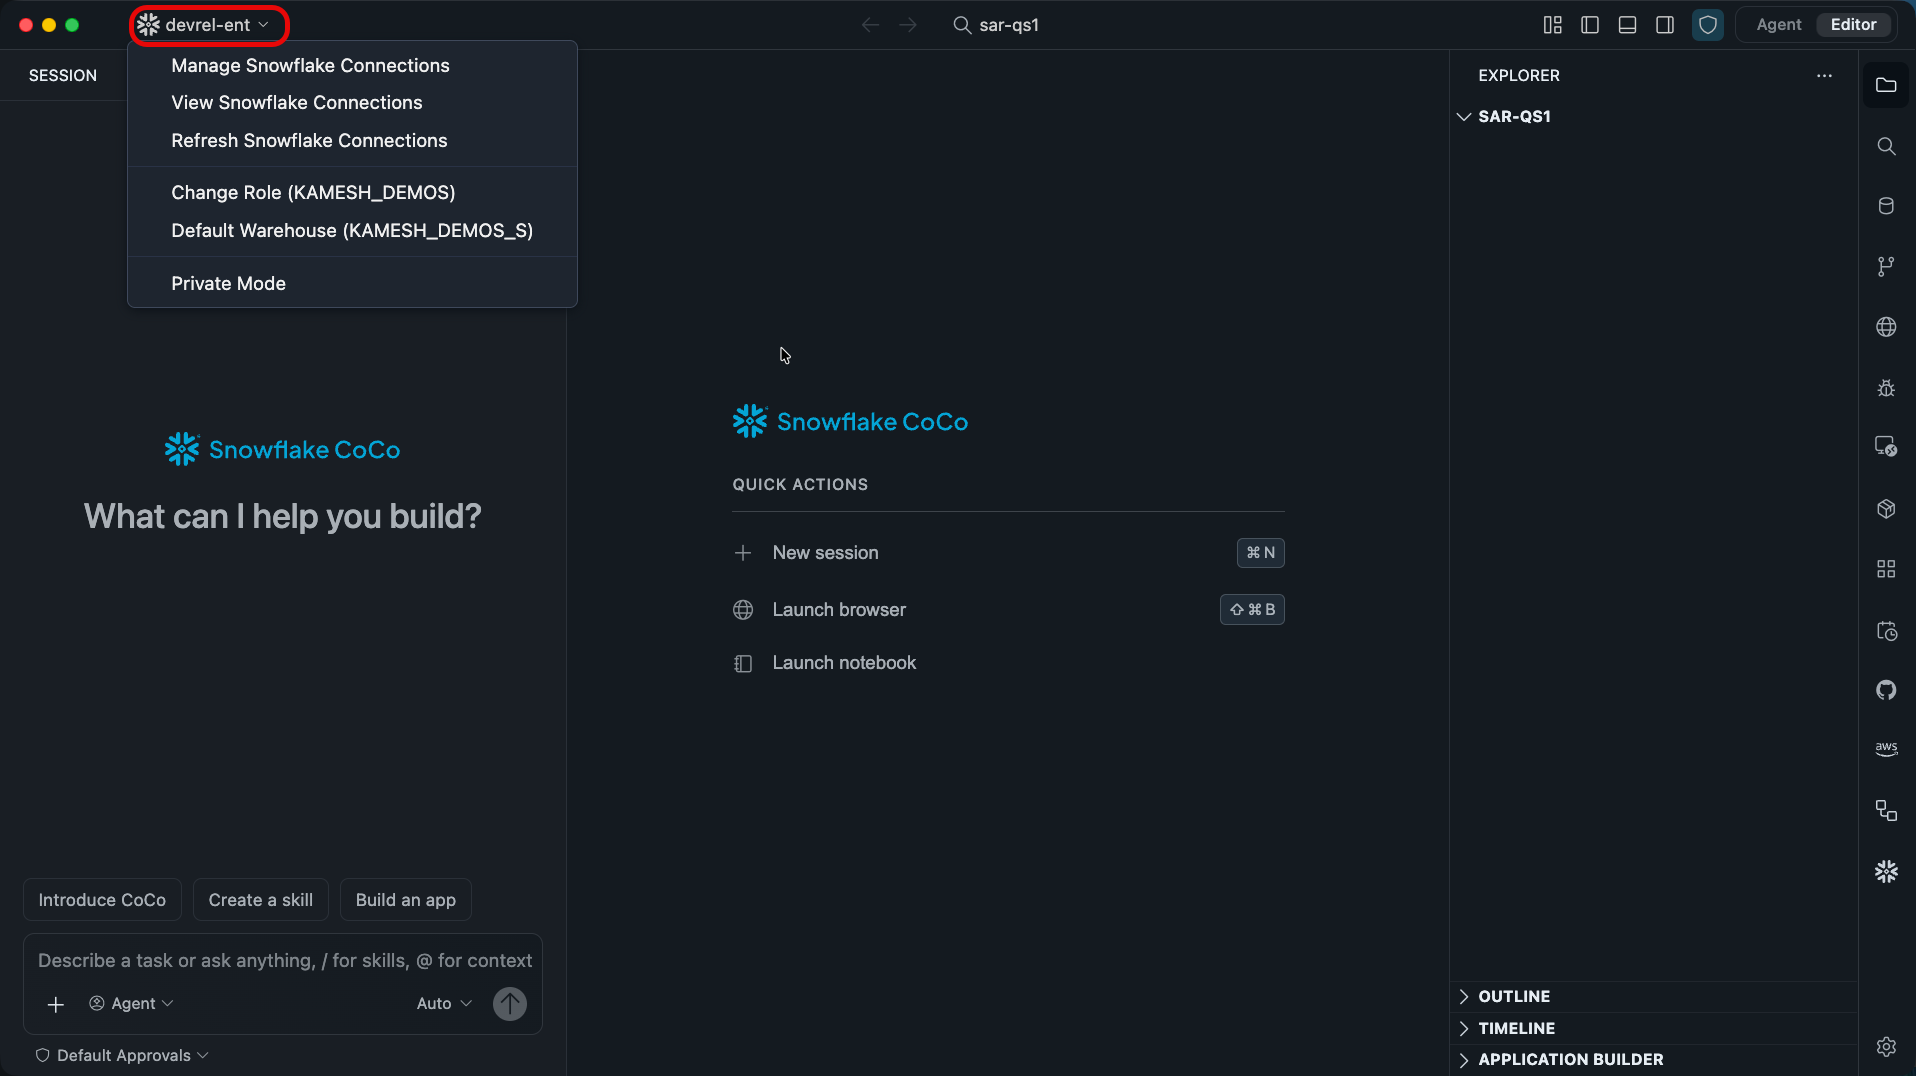The height and width of the screenshot is (1076, 1916).
Task: Click the shield icon in title bar
Action: tap(1708, 25)
